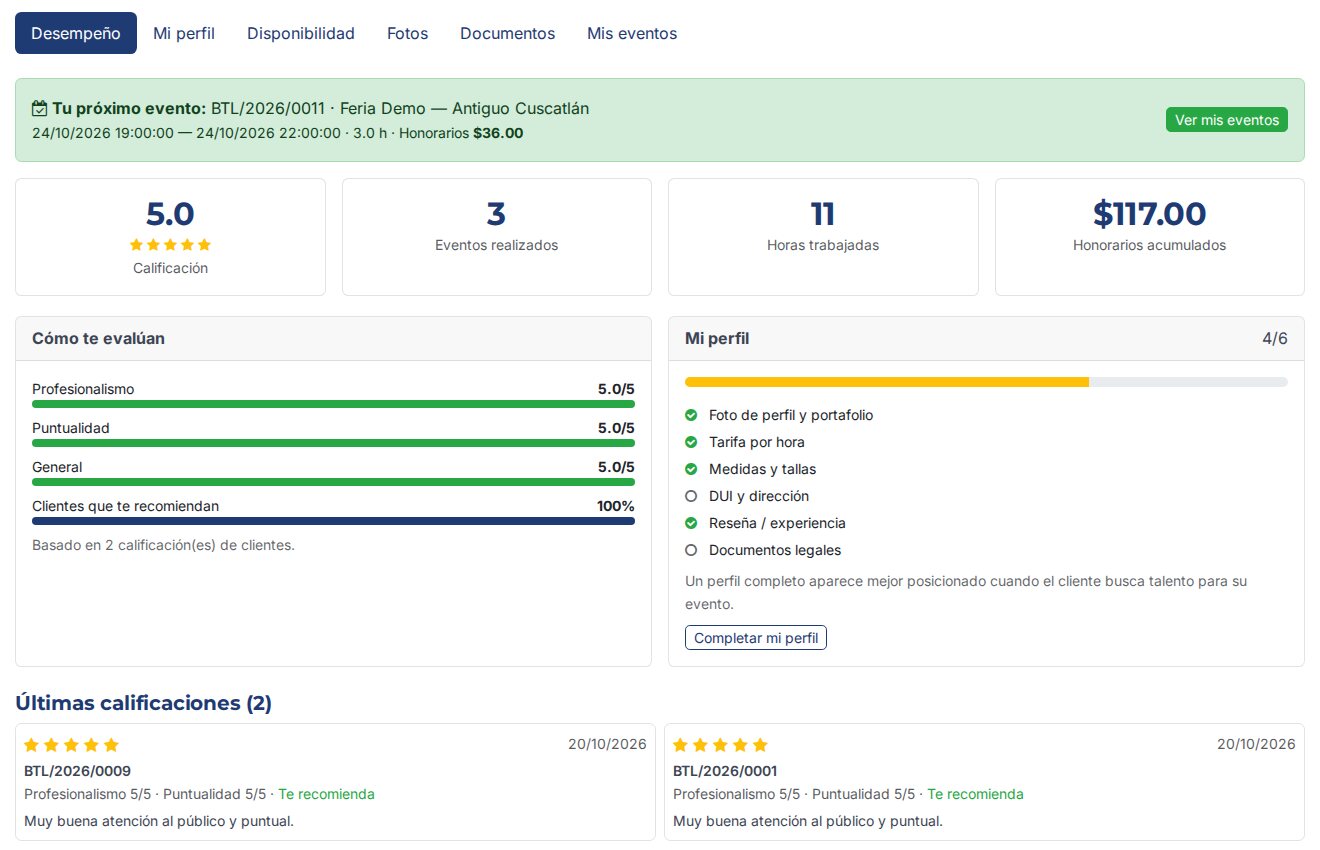Click the Puntualidad rating bar

pos(333,443)
